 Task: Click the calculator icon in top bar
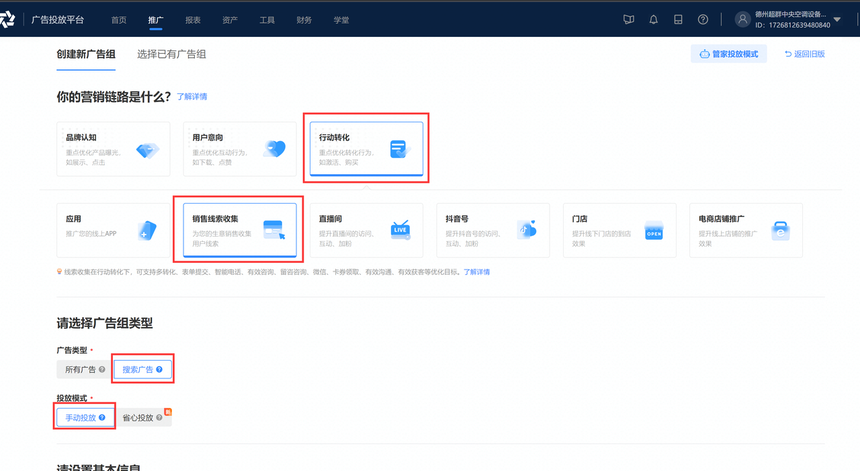tap(679, 19)
